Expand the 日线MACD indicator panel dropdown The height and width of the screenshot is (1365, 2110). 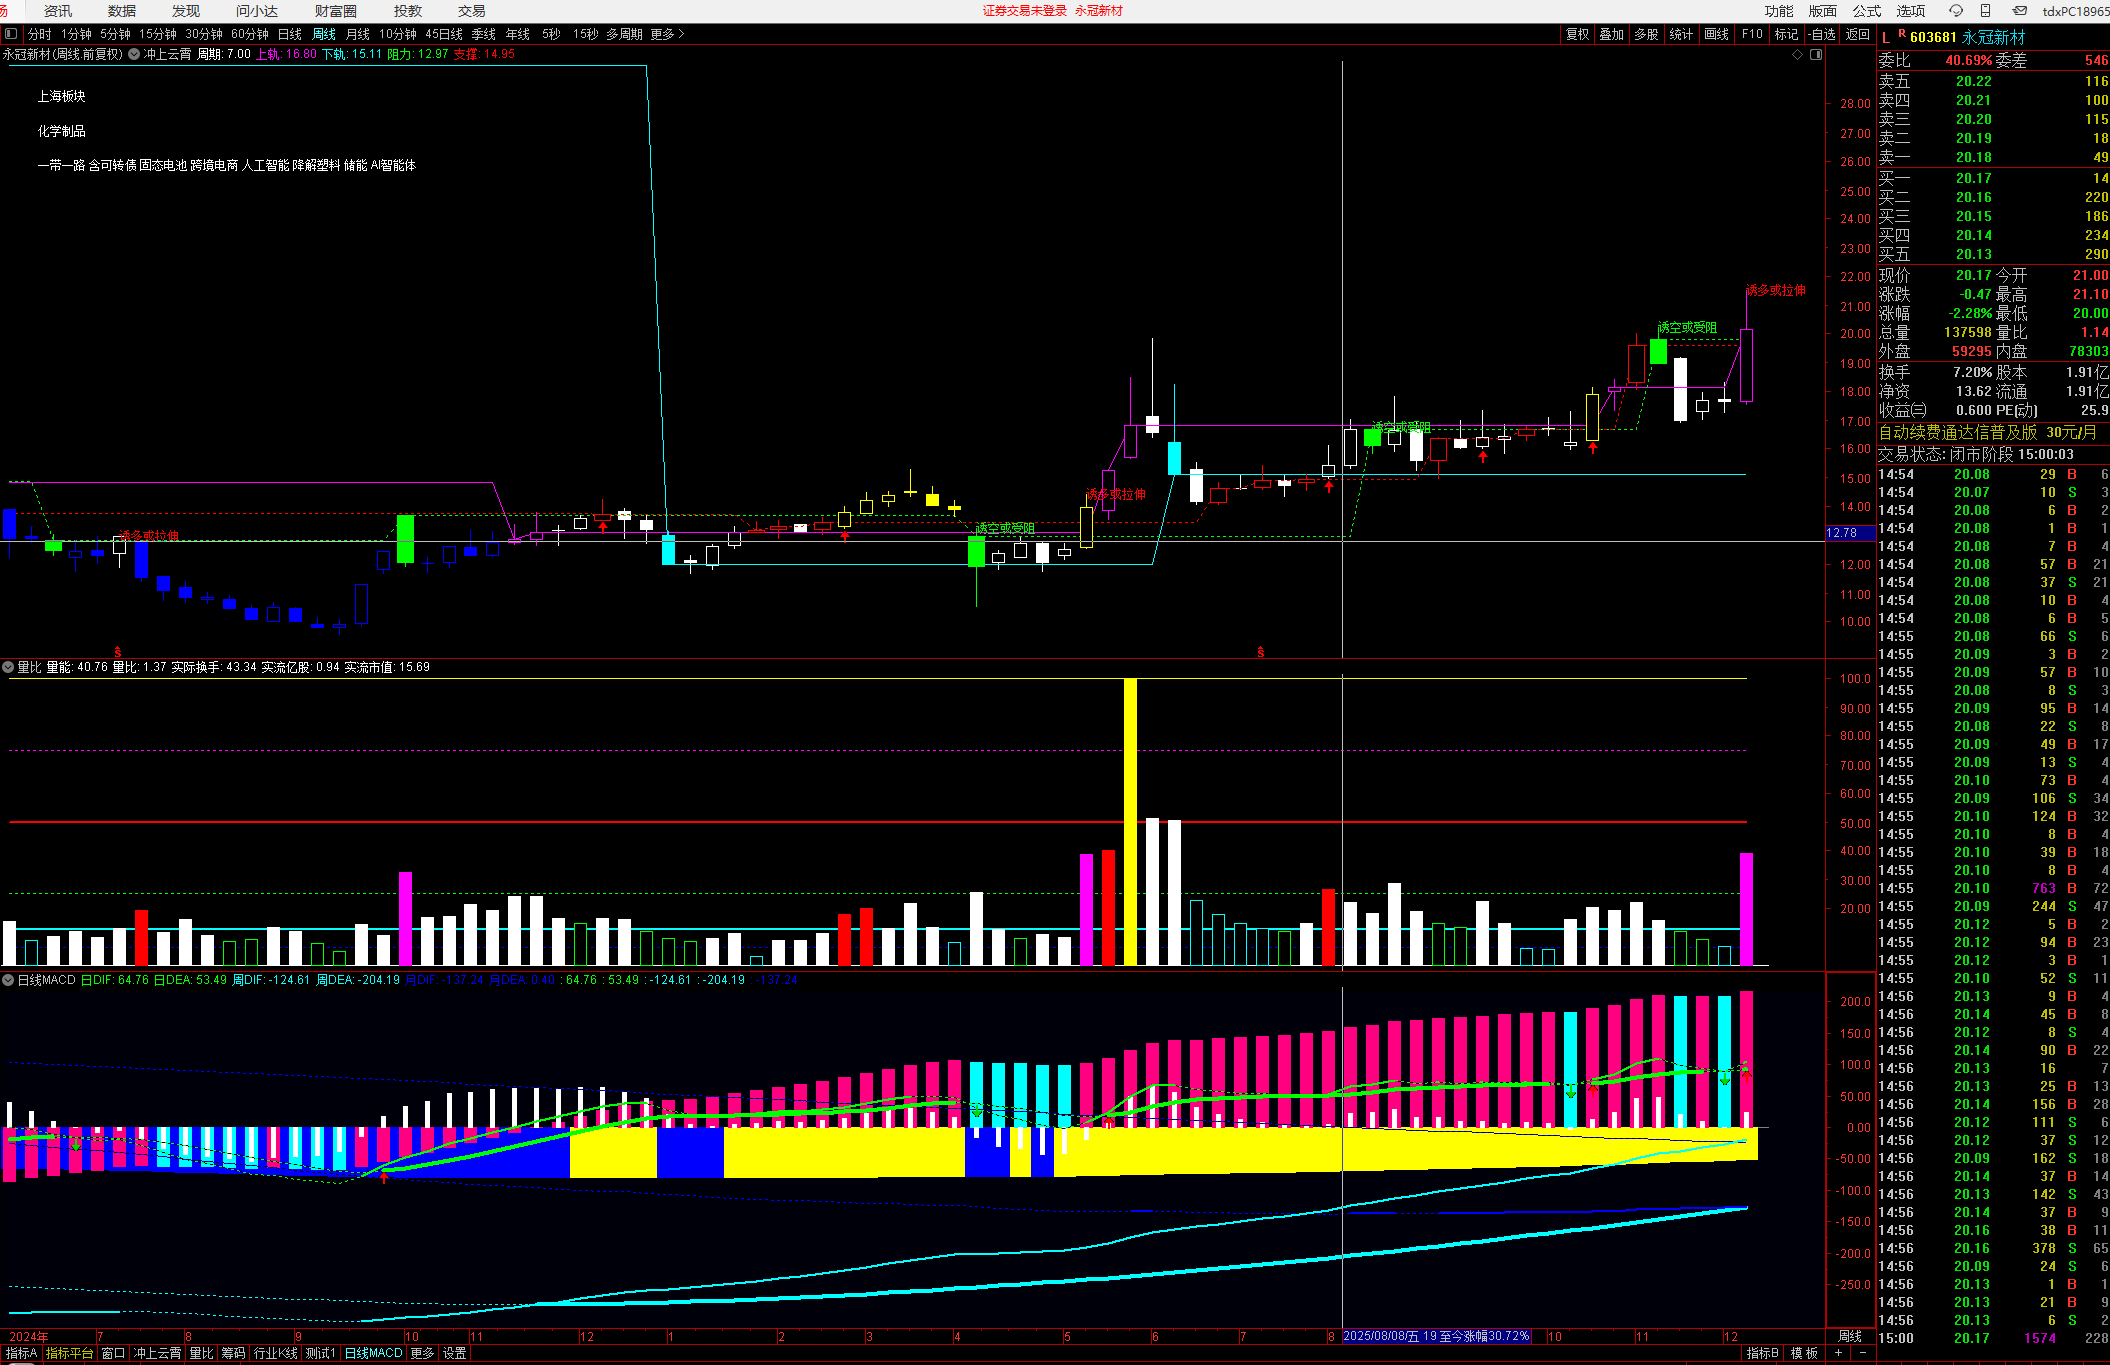(8, 980)
